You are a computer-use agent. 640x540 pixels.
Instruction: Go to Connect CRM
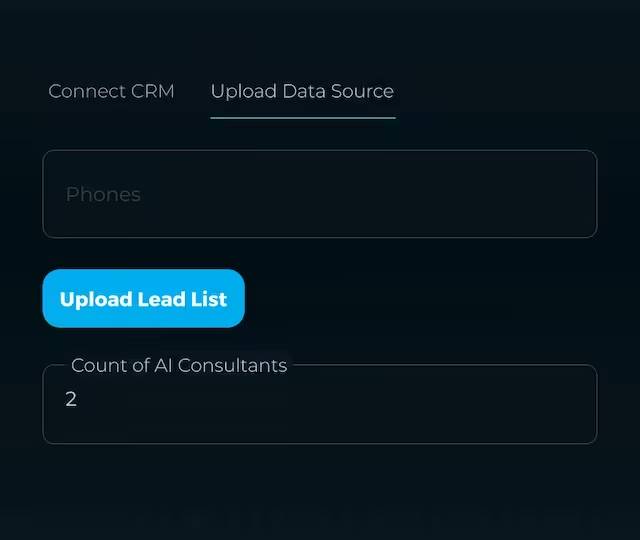[x=111, y=91]
